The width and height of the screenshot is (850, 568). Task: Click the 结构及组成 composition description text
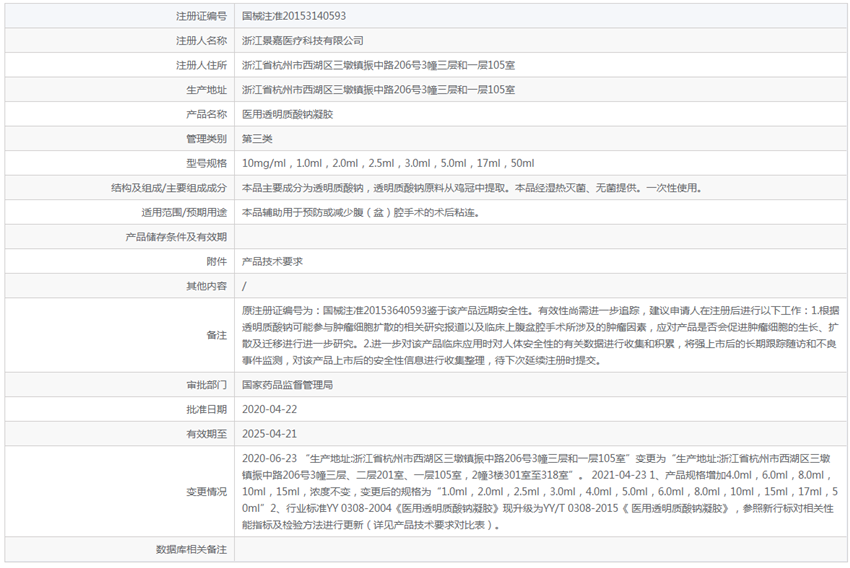(x=472, y=188)
